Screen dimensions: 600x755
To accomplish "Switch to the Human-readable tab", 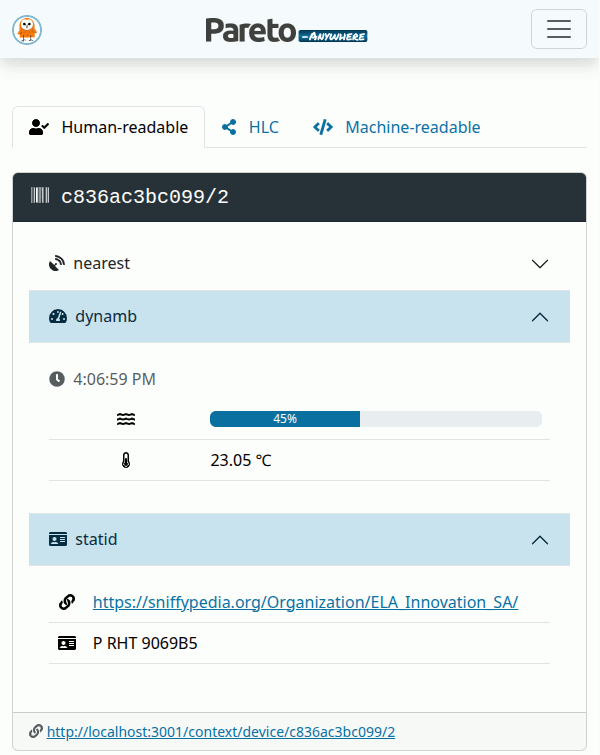I will (x=108, y=127).
